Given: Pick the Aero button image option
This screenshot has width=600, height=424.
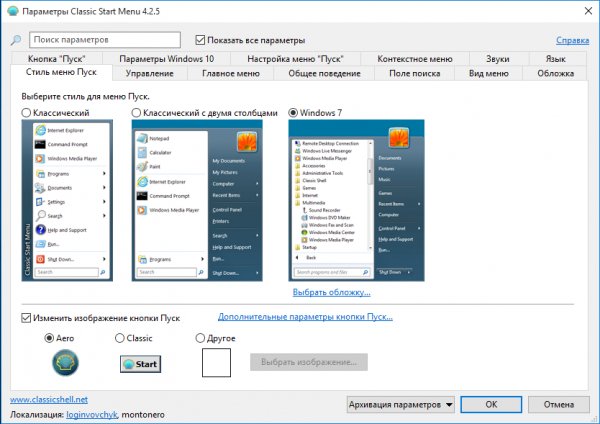Looking at the screenshot, I should pos(49,338).
